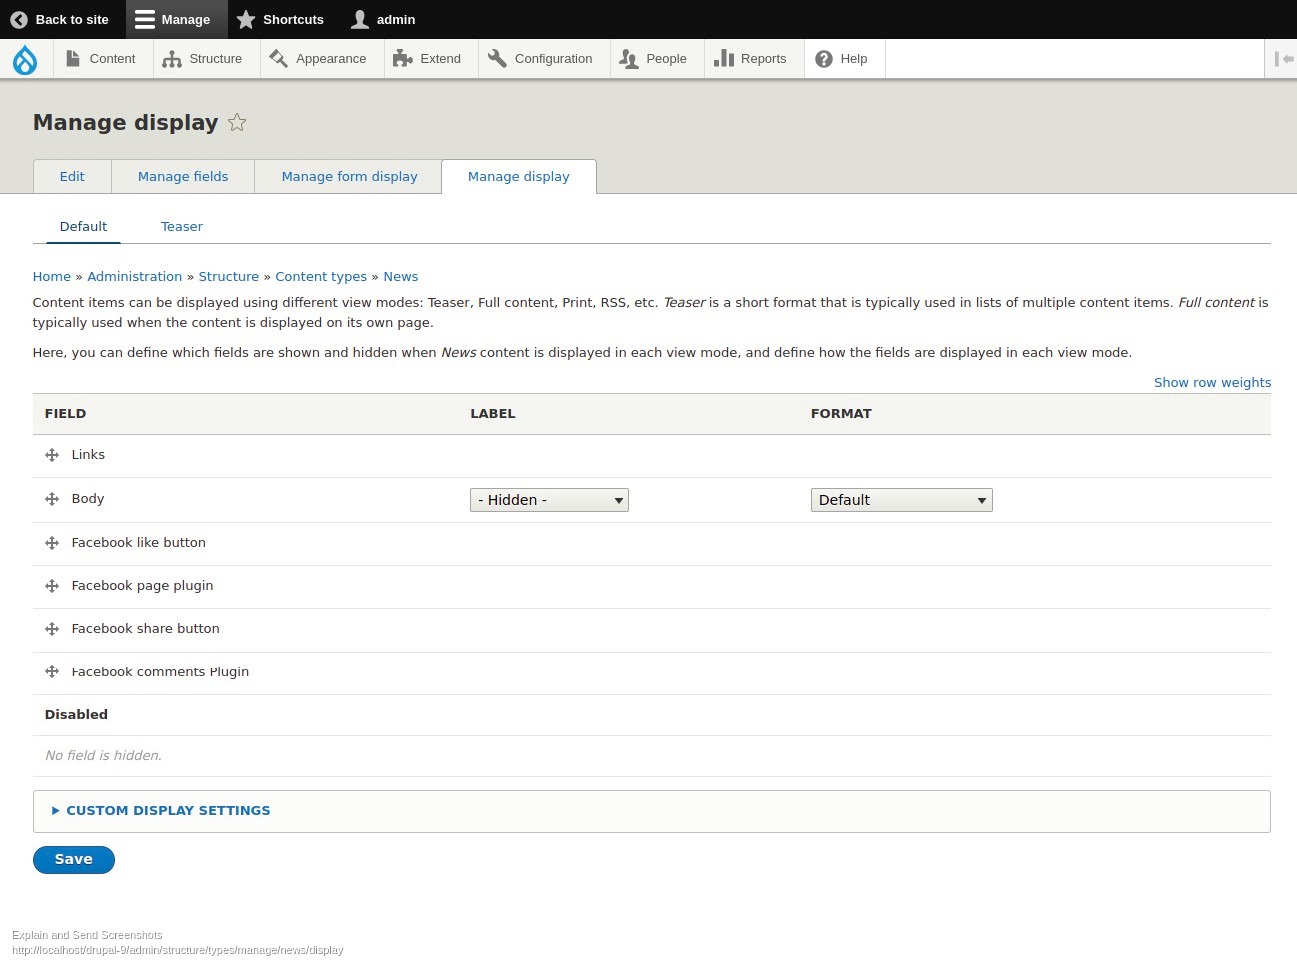This screenshot has height=968, width=1297.
Task: Open the Drupal logo home icon
Action: pyautogui.click(x=25, y=59)
